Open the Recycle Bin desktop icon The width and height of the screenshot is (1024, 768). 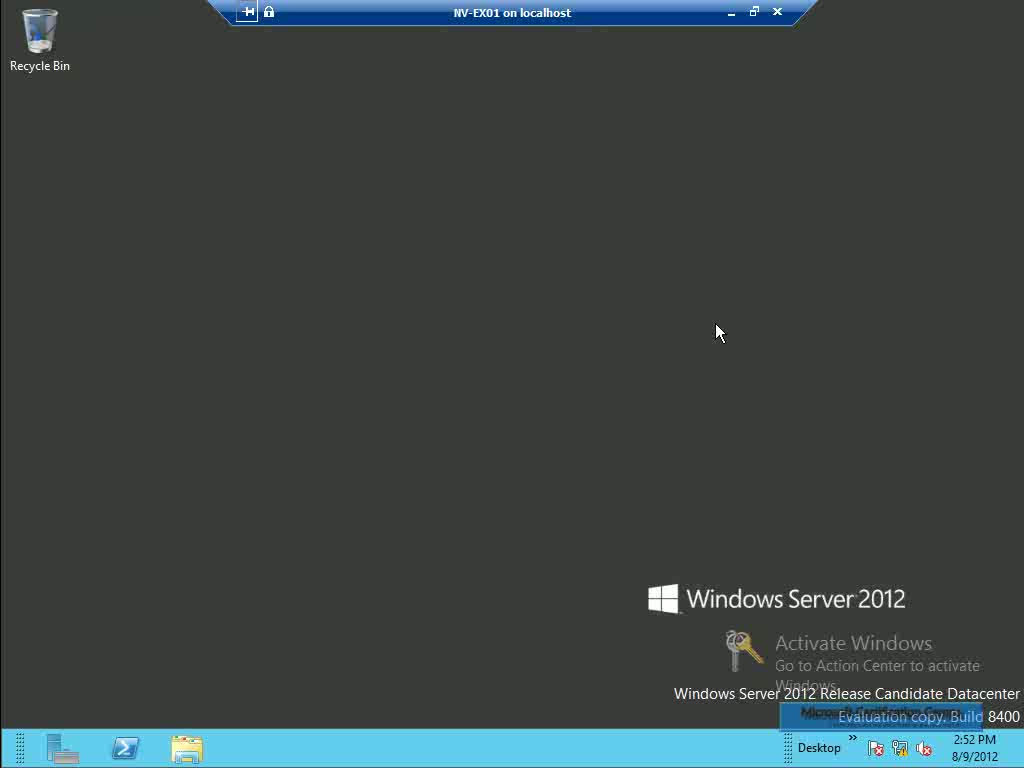39,40
